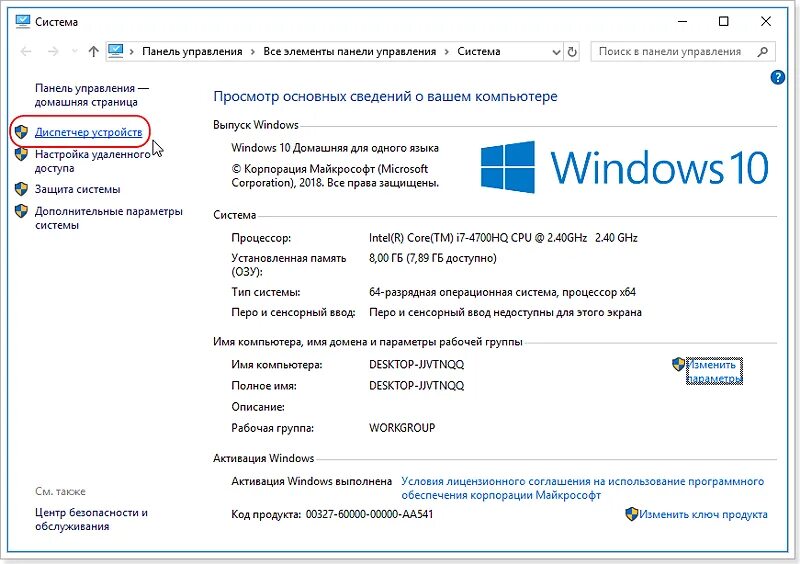Click Все элементы панели управления breadcrumb
The width and height of the screenshot is (800, 564).
coord(349,52)
